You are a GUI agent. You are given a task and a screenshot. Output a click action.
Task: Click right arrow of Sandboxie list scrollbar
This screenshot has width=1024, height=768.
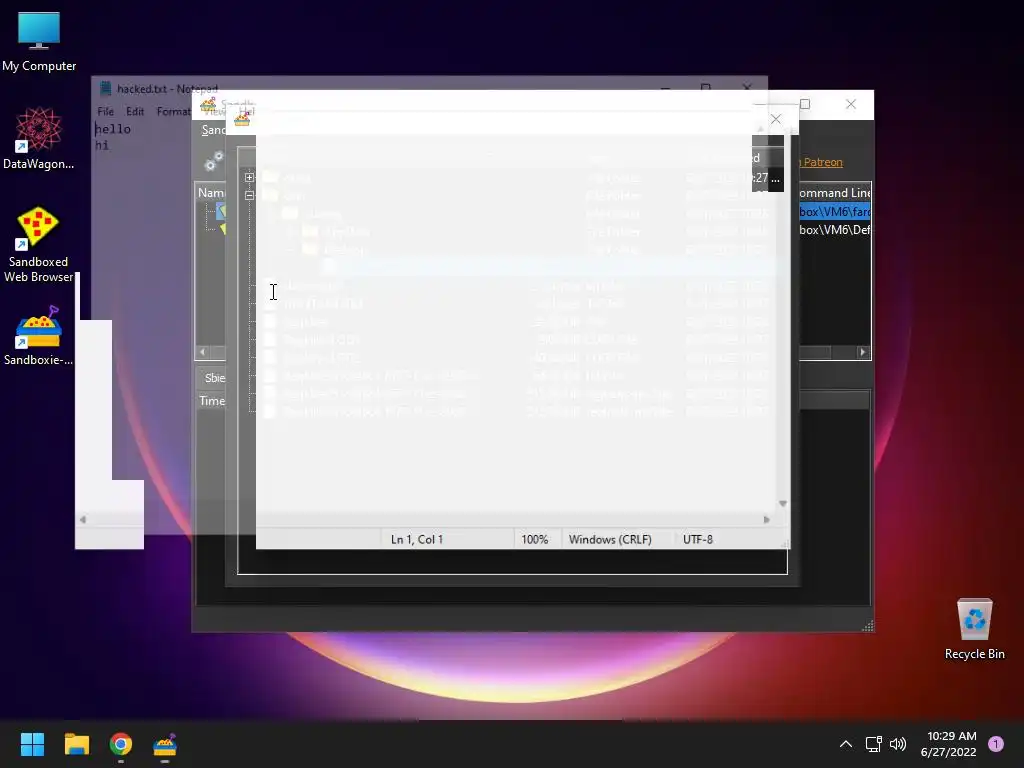[x=863, y=352]
